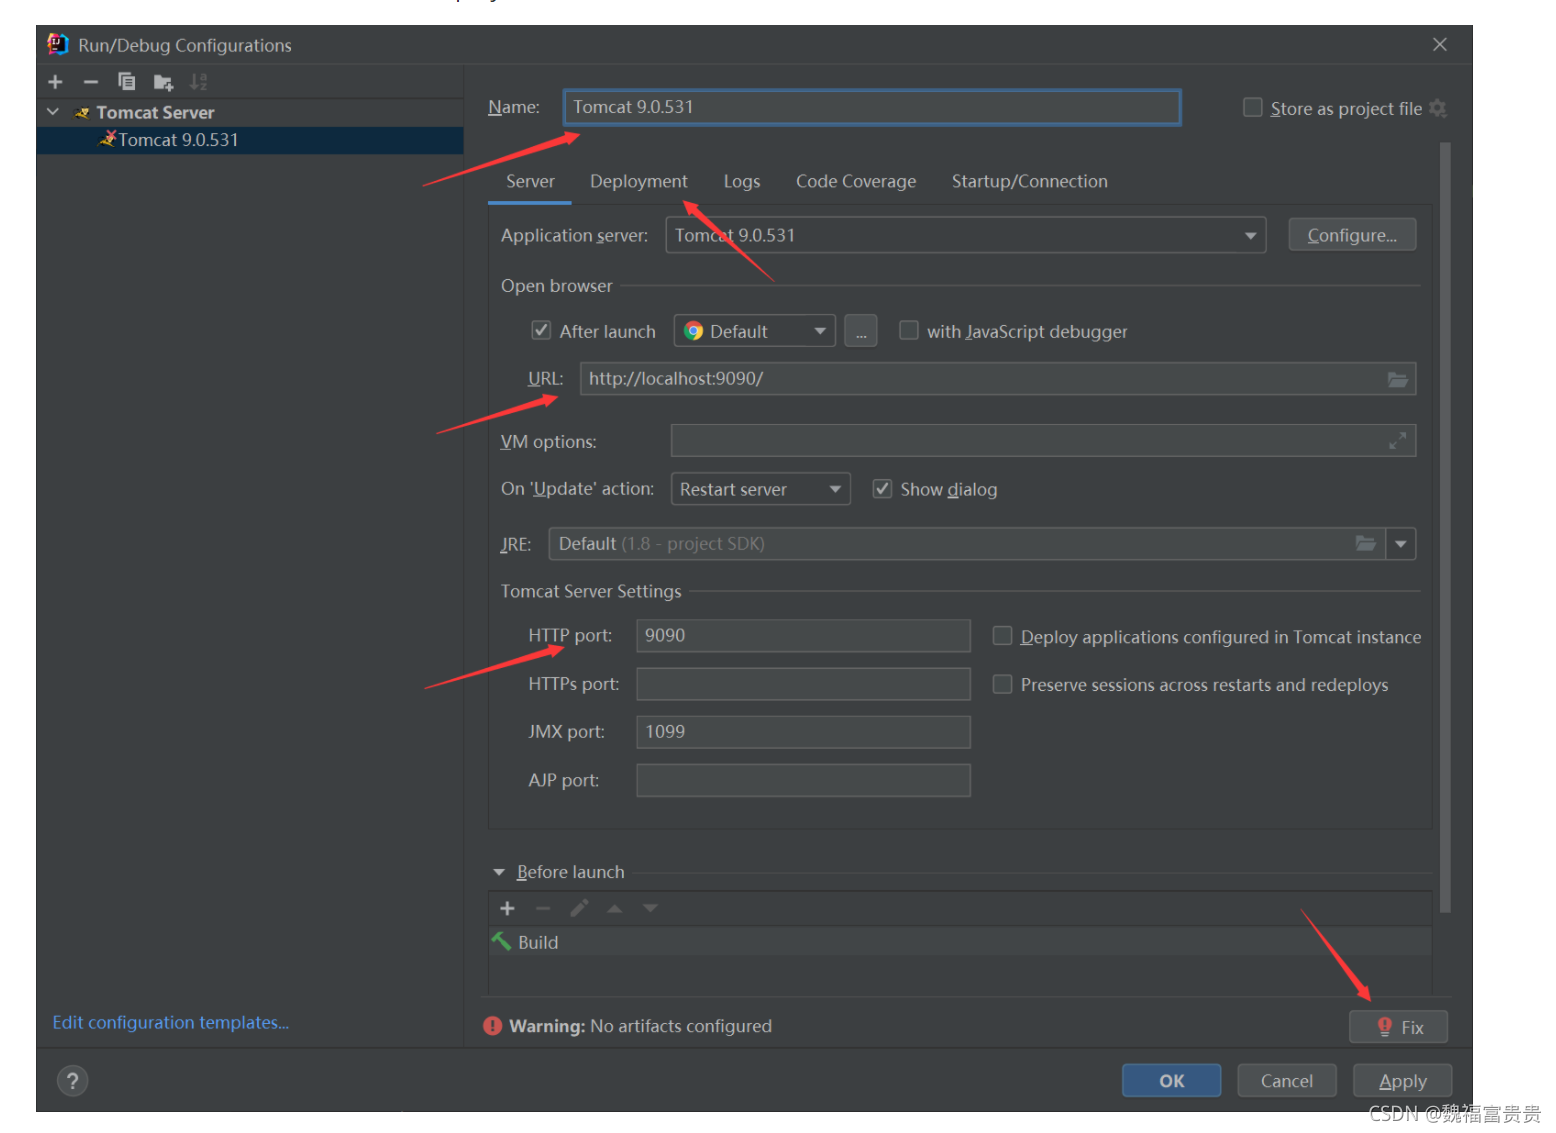Click into the HTTPs port field
Image resolution: width=1556 pixels, height=1133 pixels.
(x=803, y=684)
